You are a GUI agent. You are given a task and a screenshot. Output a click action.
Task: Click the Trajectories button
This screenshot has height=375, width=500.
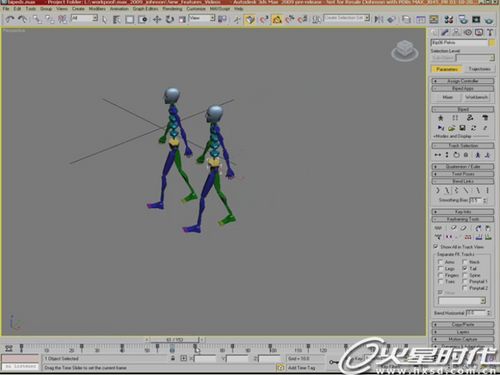pyautogui.click(x=479, y=69)
